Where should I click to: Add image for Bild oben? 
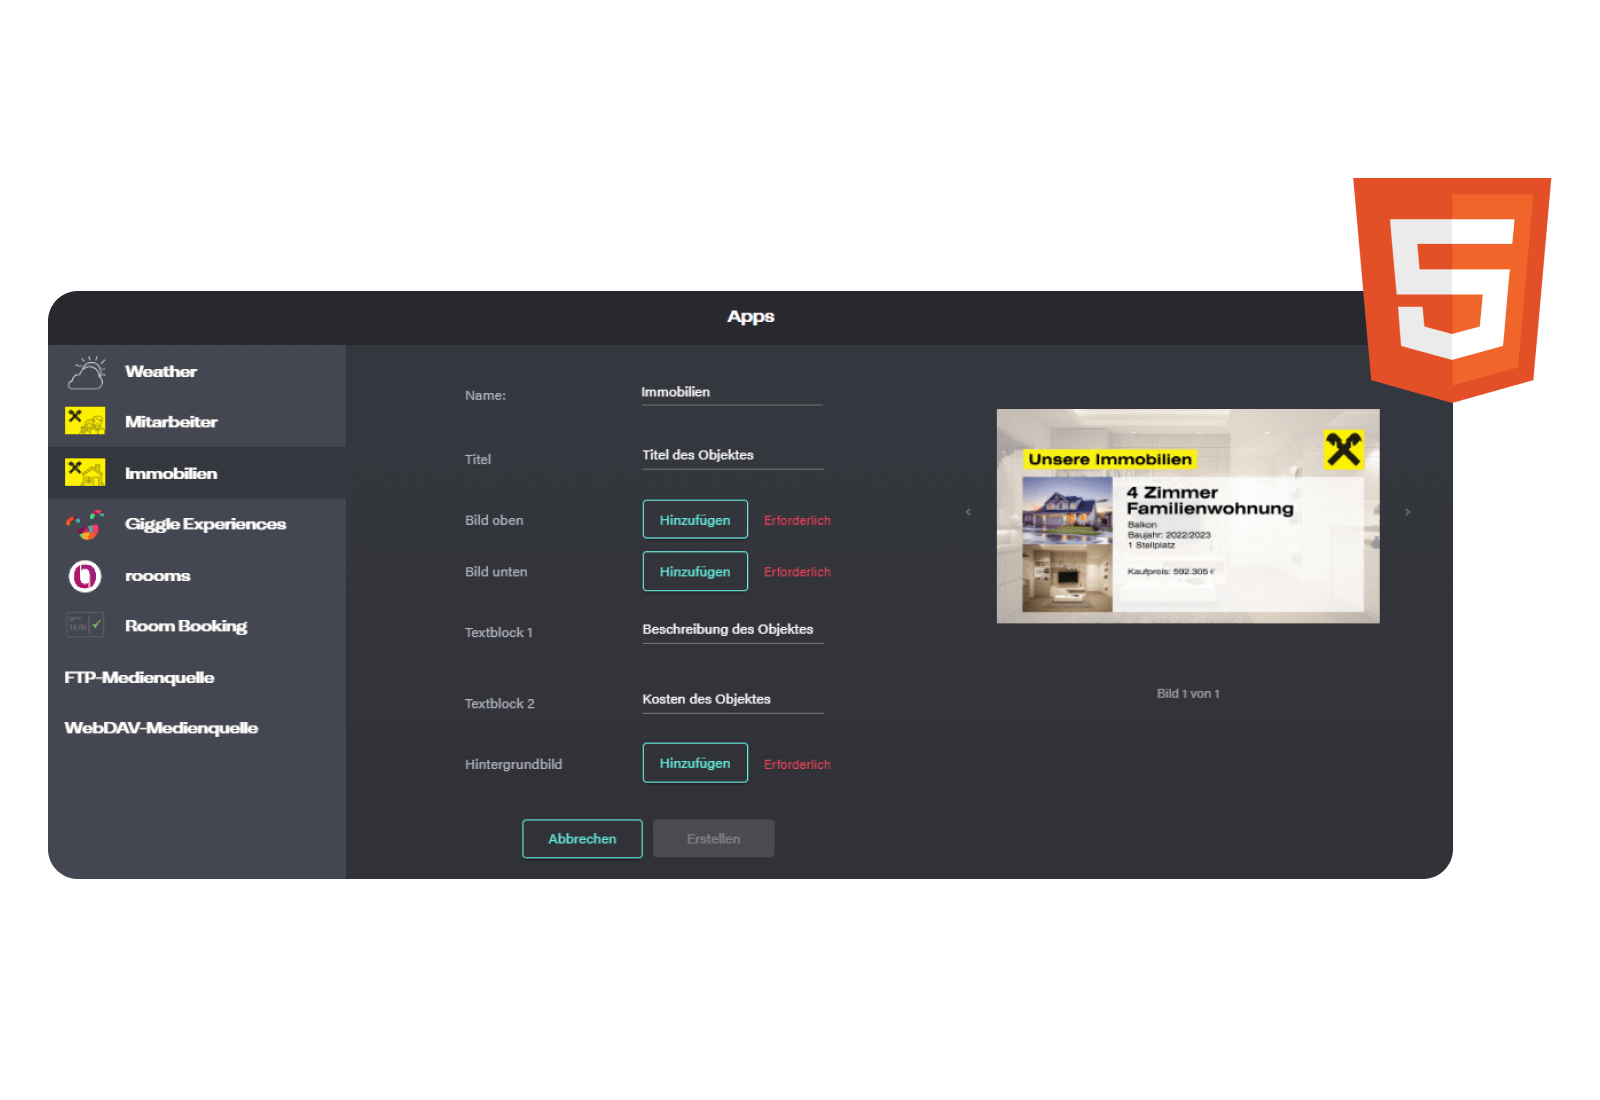pyautogui.click(x=695, y=520)
